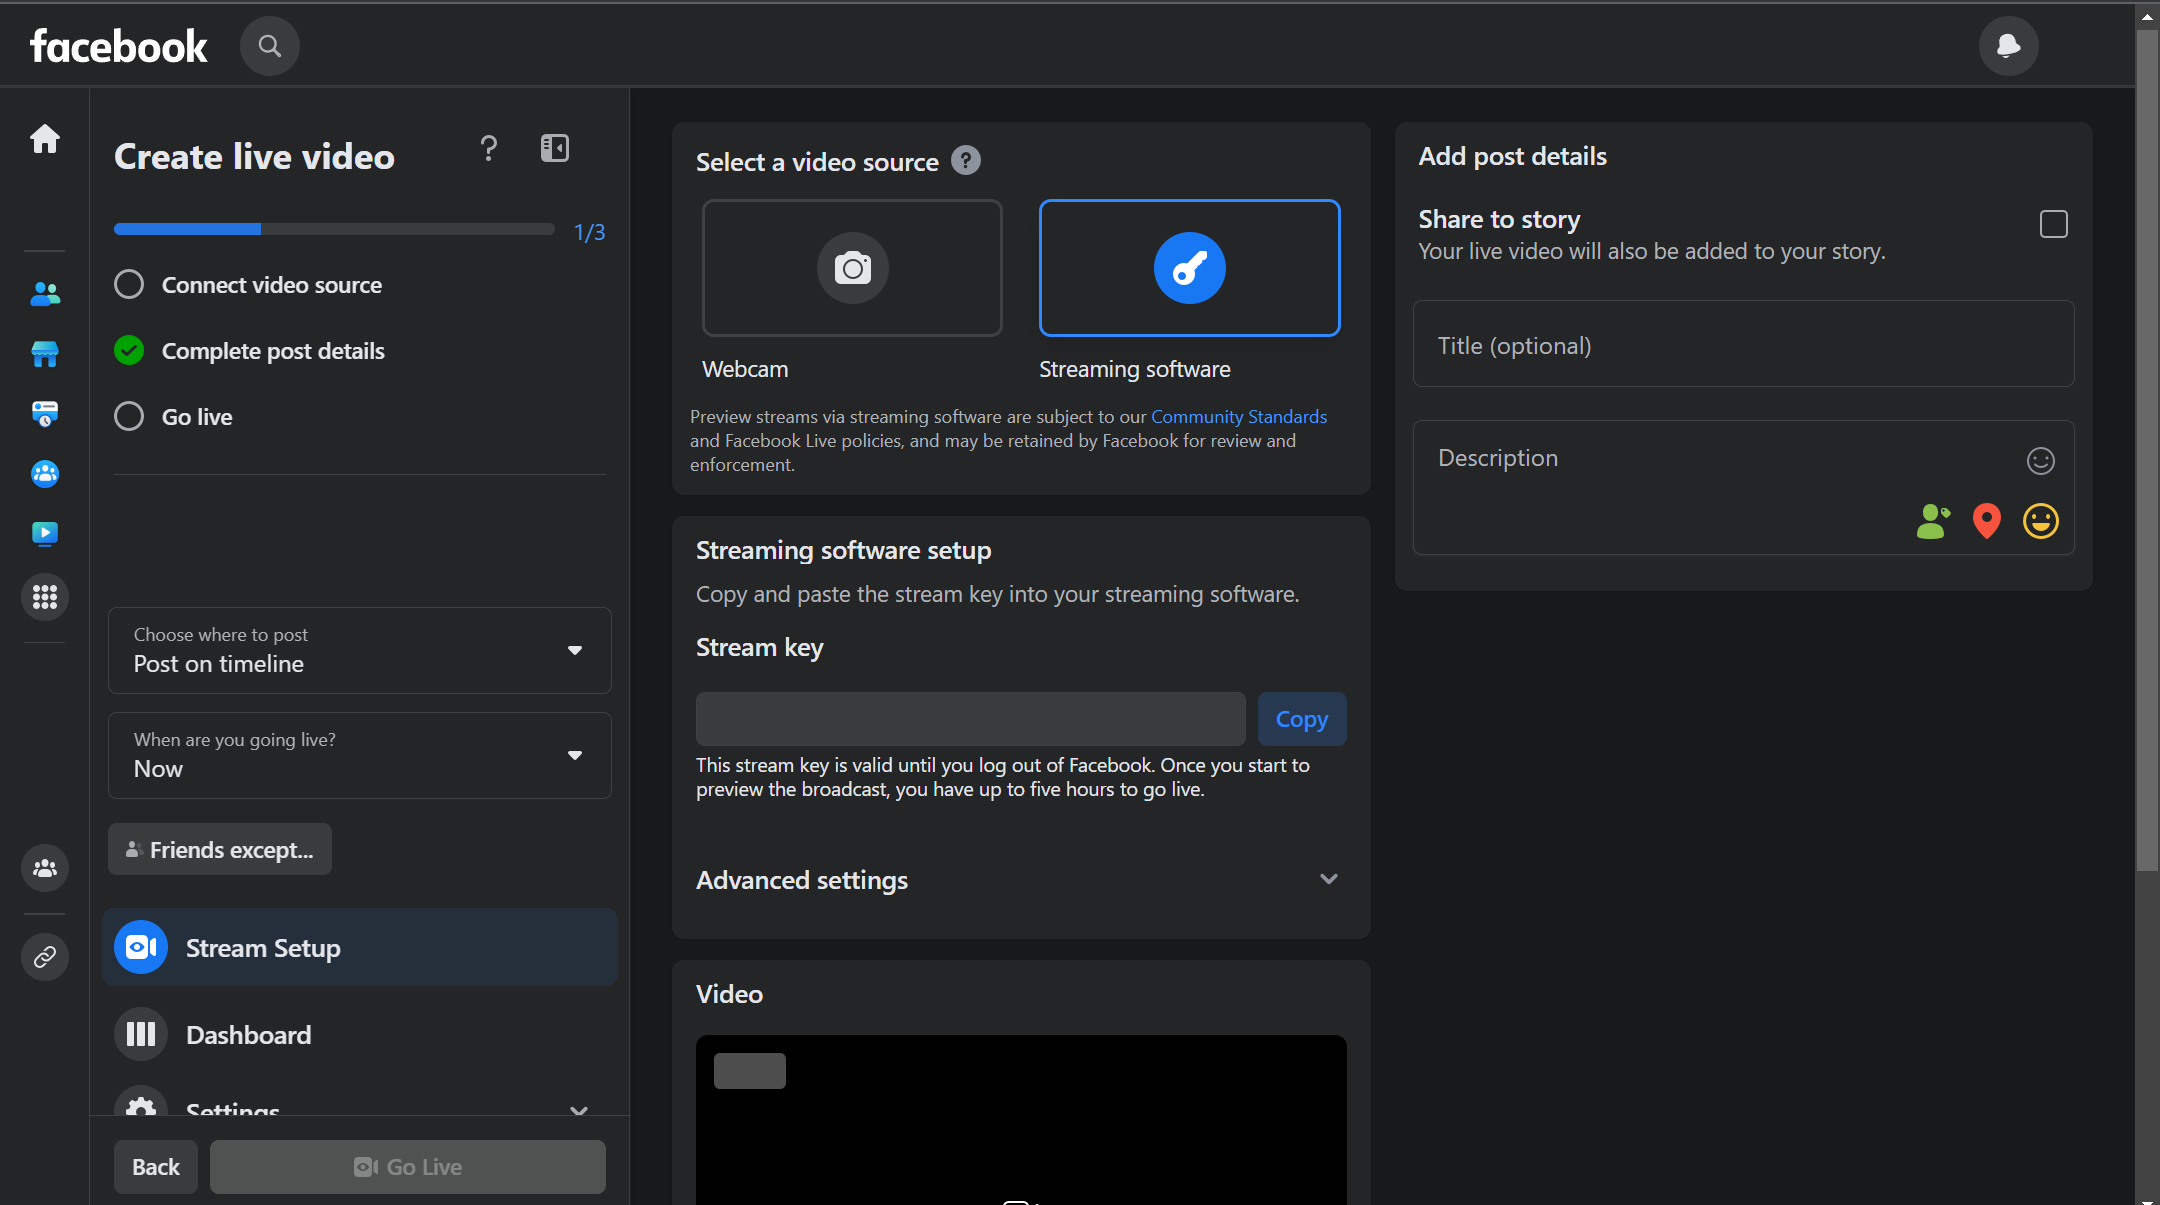Click the Back button
The height and width of the screenshot is (1205, 2160).
(156, 1167)
